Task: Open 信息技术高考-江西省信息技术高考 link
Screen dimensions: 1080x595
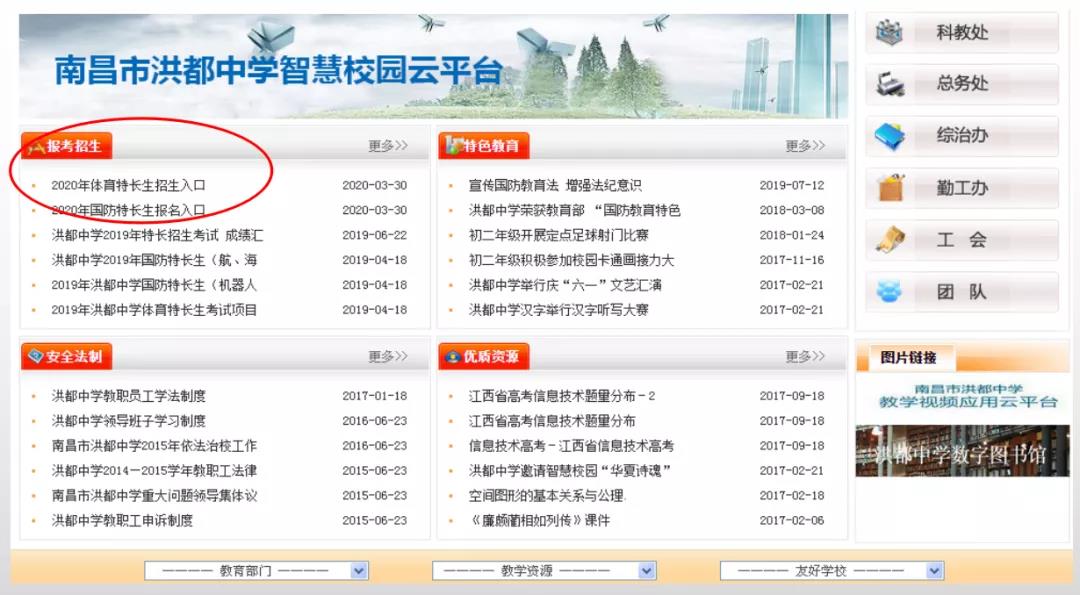Action: [572, 446]
